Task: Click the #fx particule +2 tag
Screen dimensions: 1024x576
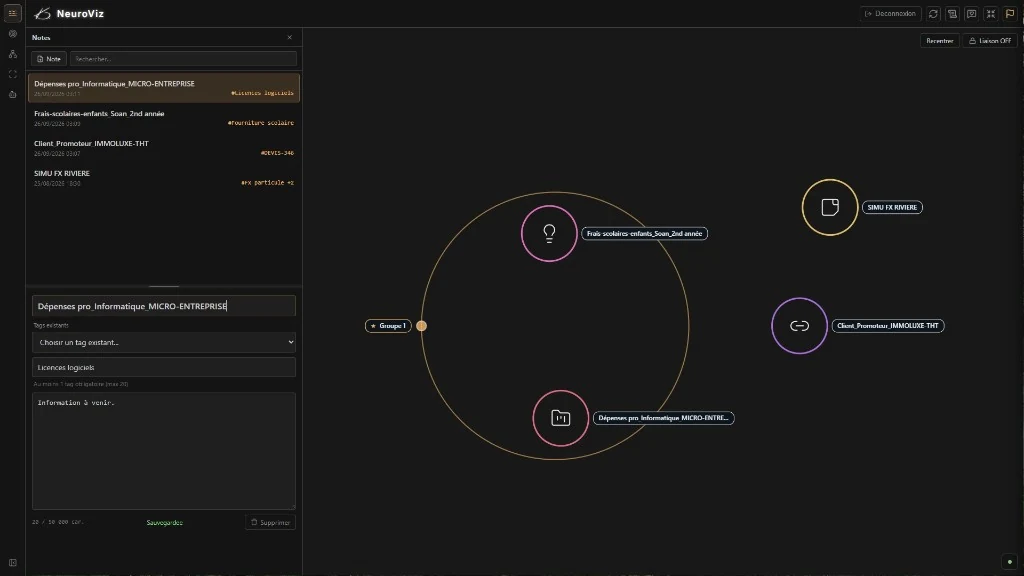Action: point(267,183)
